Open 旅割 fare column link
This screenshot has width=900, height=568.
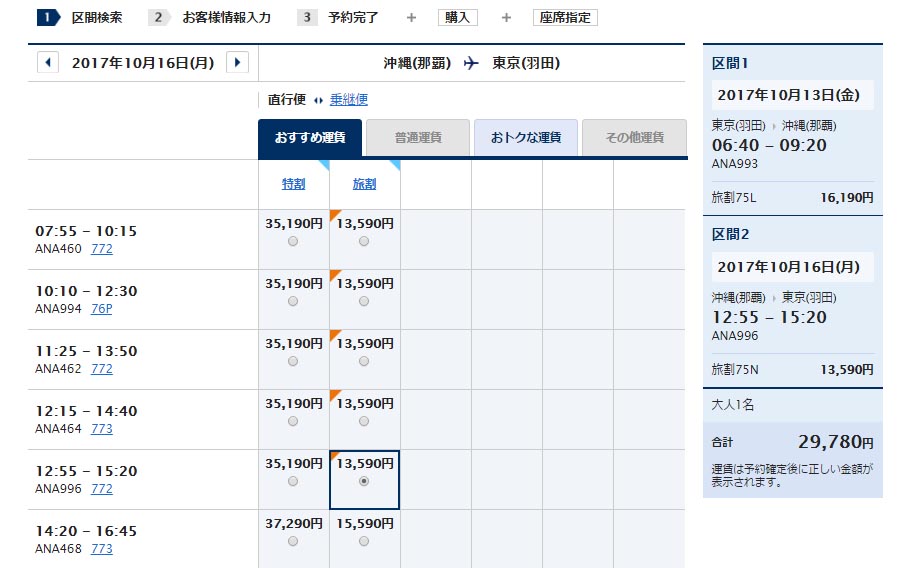(364, 184)
